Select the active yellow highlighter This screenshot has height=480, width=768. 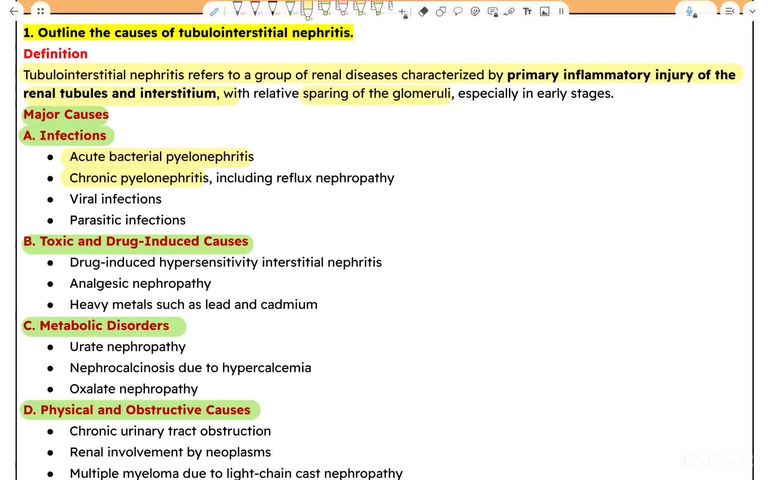point(307,12)
